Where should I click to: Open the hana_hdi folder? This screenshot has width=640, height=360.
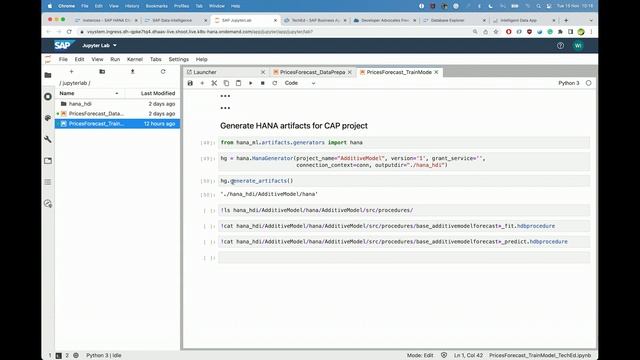click(118, 104)
